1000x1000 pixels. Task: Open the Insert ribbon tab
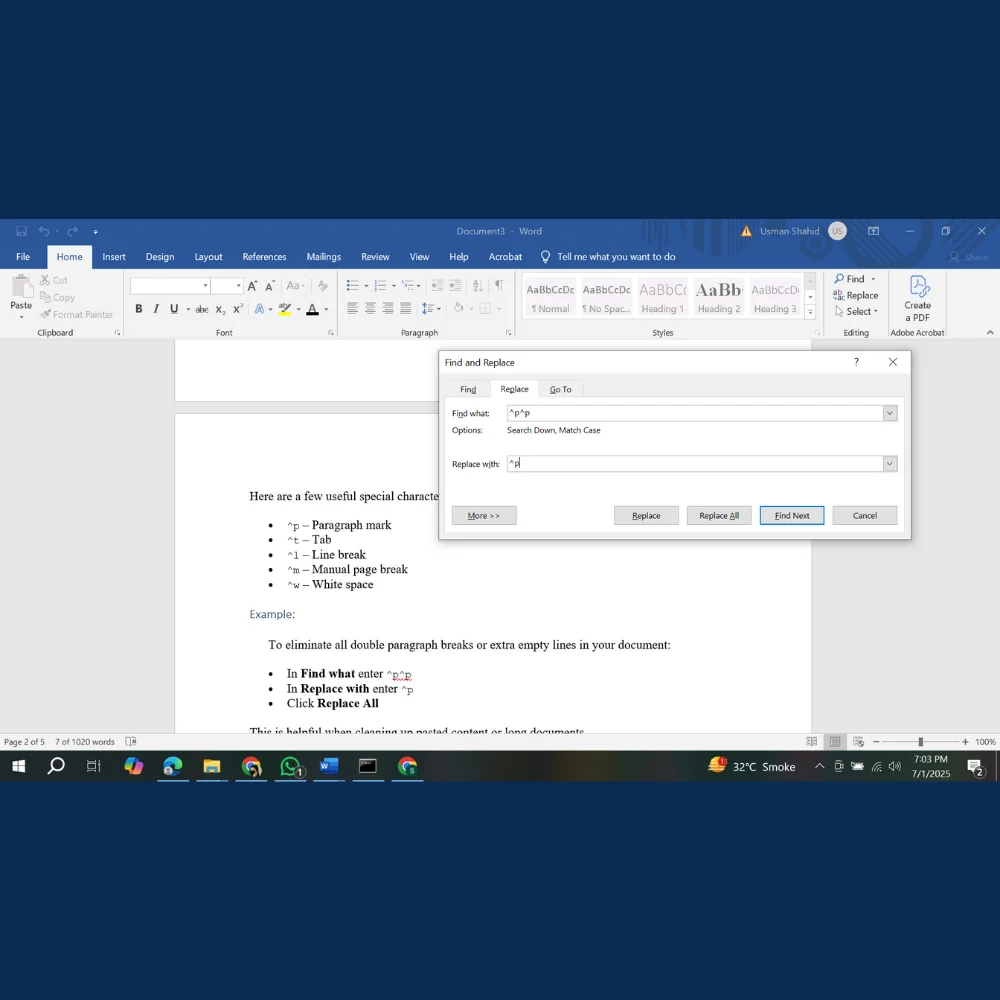point(114,256)
